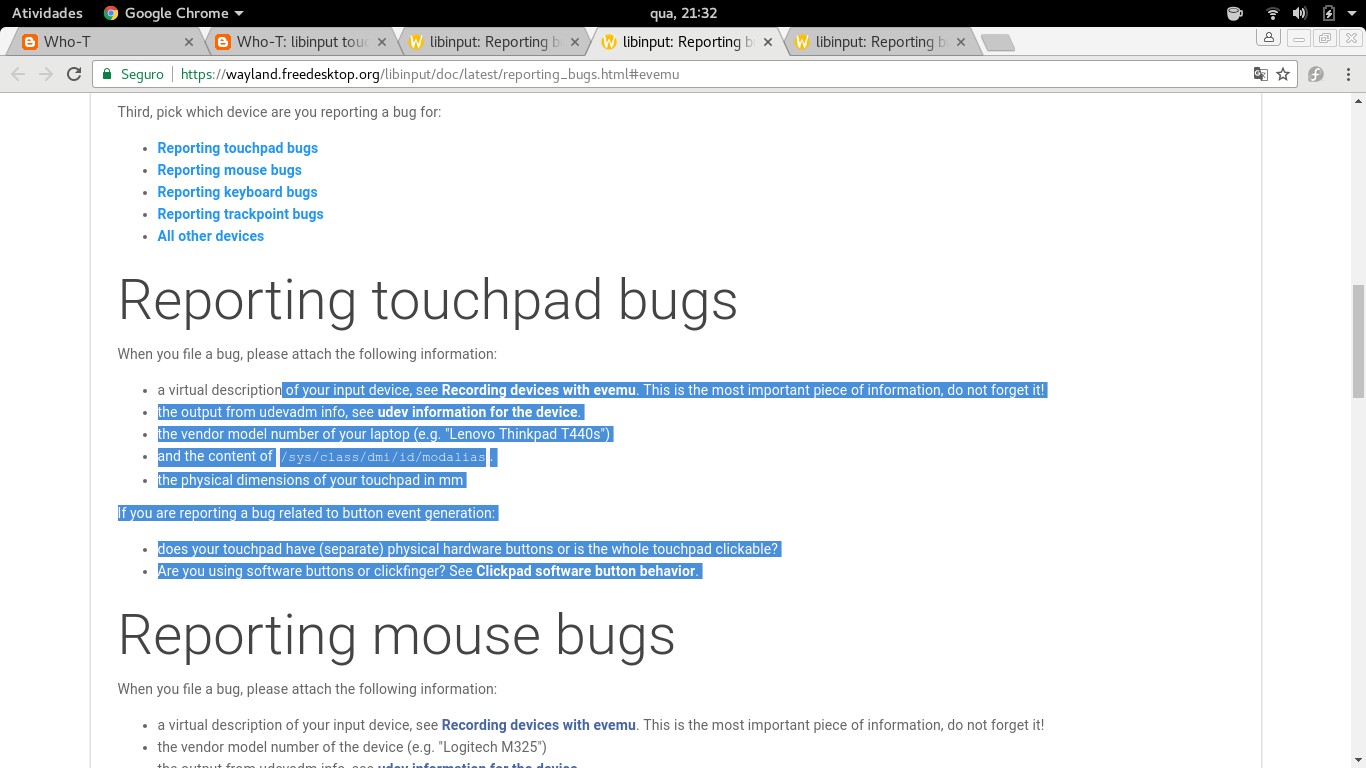
Task: Open Chrome's three-dot menu
Action: point(1348,74)
